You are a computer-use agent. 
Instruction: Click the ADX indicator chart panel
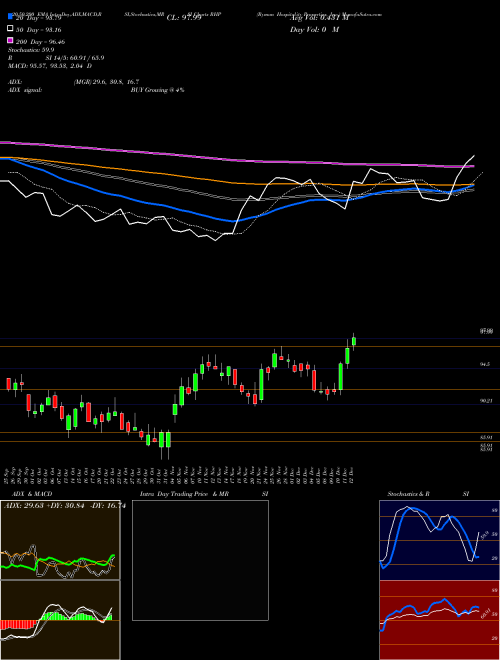click(x=60, y=540)
